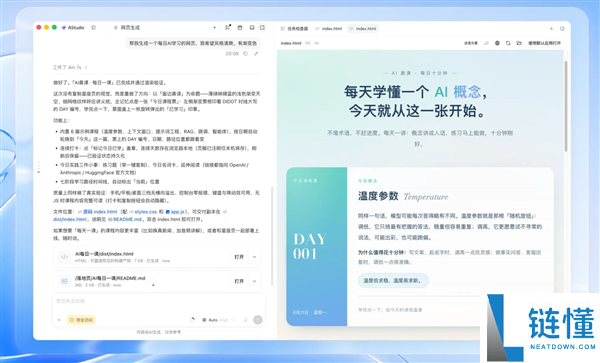Copy the user message with the copy icon

coord(246,54)
